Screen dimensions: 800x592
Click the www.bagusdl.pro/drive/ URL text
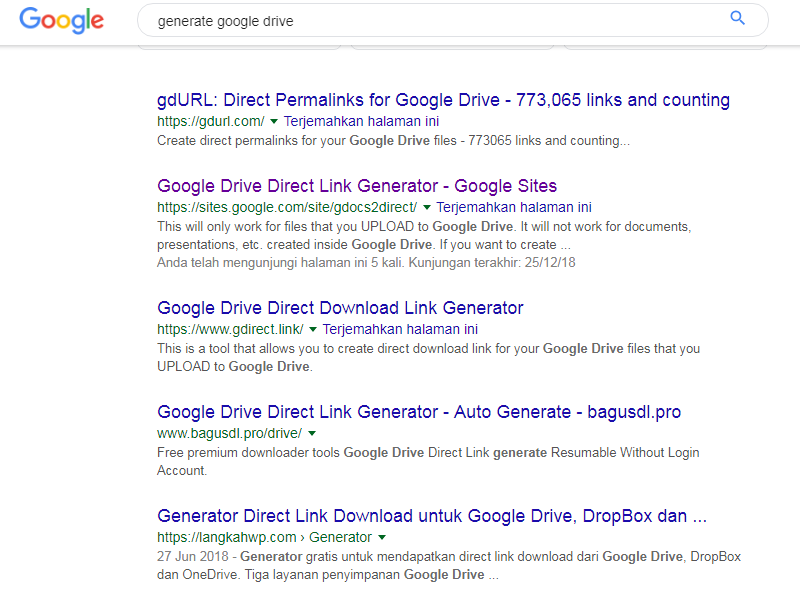[x=230, y=433]
